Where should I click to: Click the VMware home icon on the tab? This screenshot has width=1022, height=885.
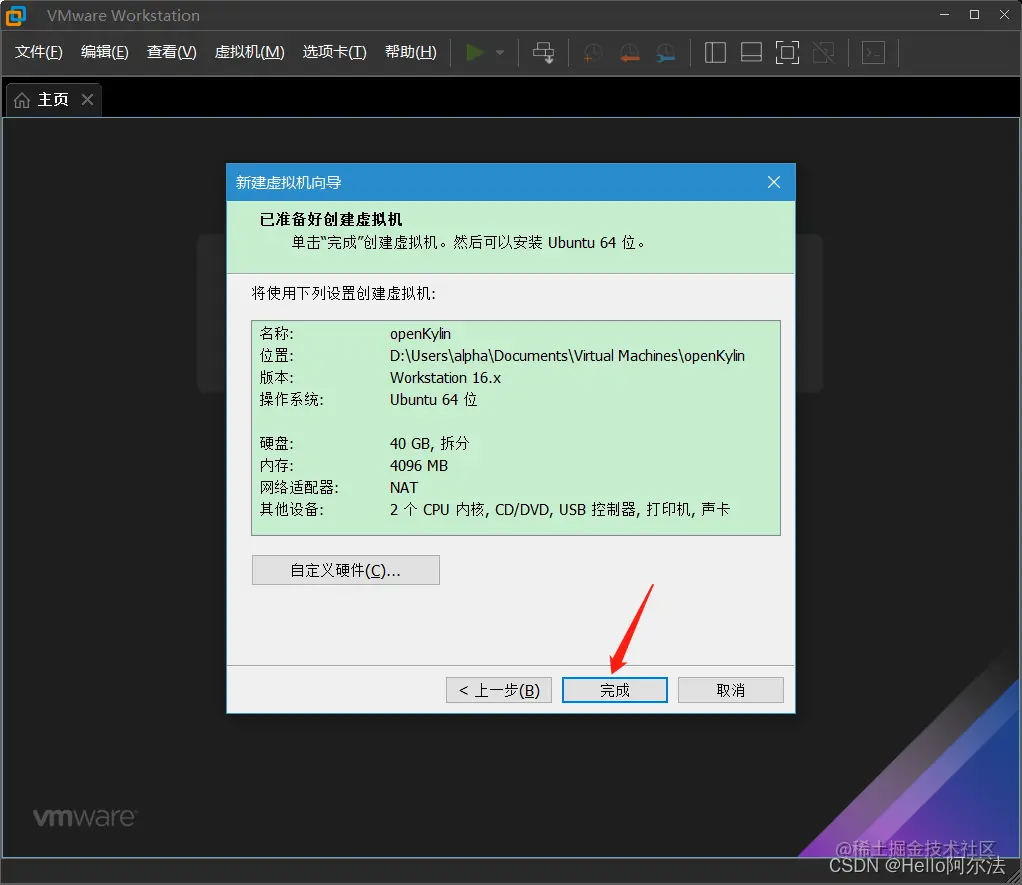21,99
